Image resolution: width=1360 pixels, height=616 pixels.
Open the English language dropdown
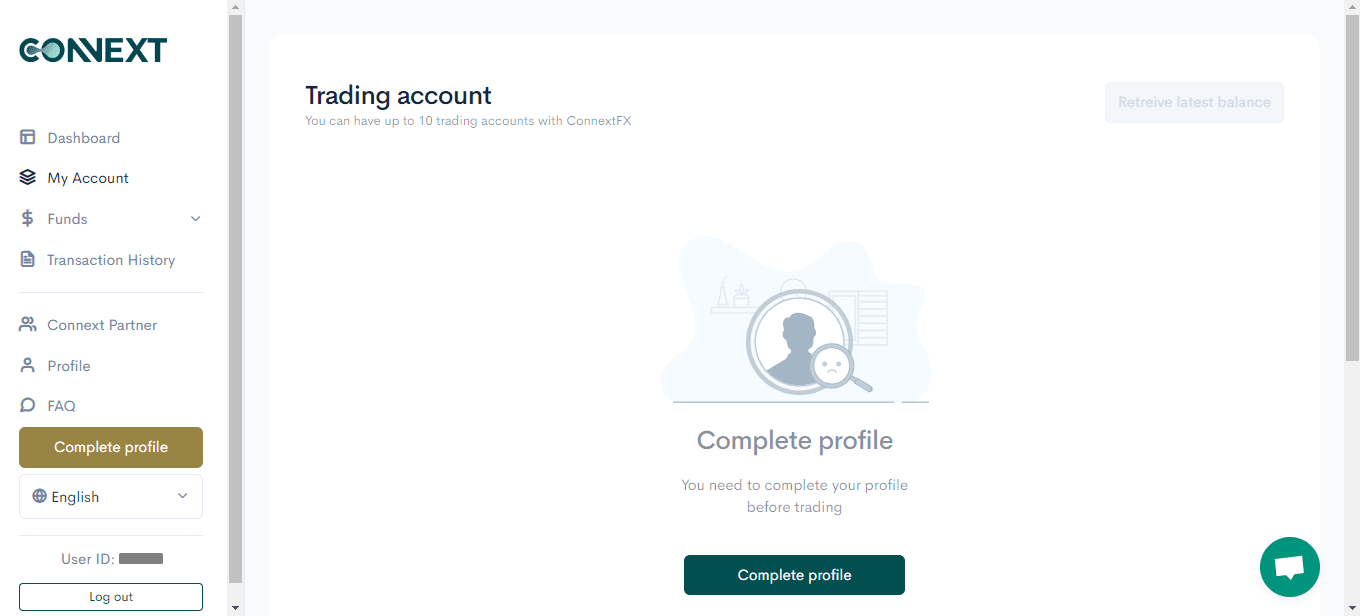click(x=111, y=497)
